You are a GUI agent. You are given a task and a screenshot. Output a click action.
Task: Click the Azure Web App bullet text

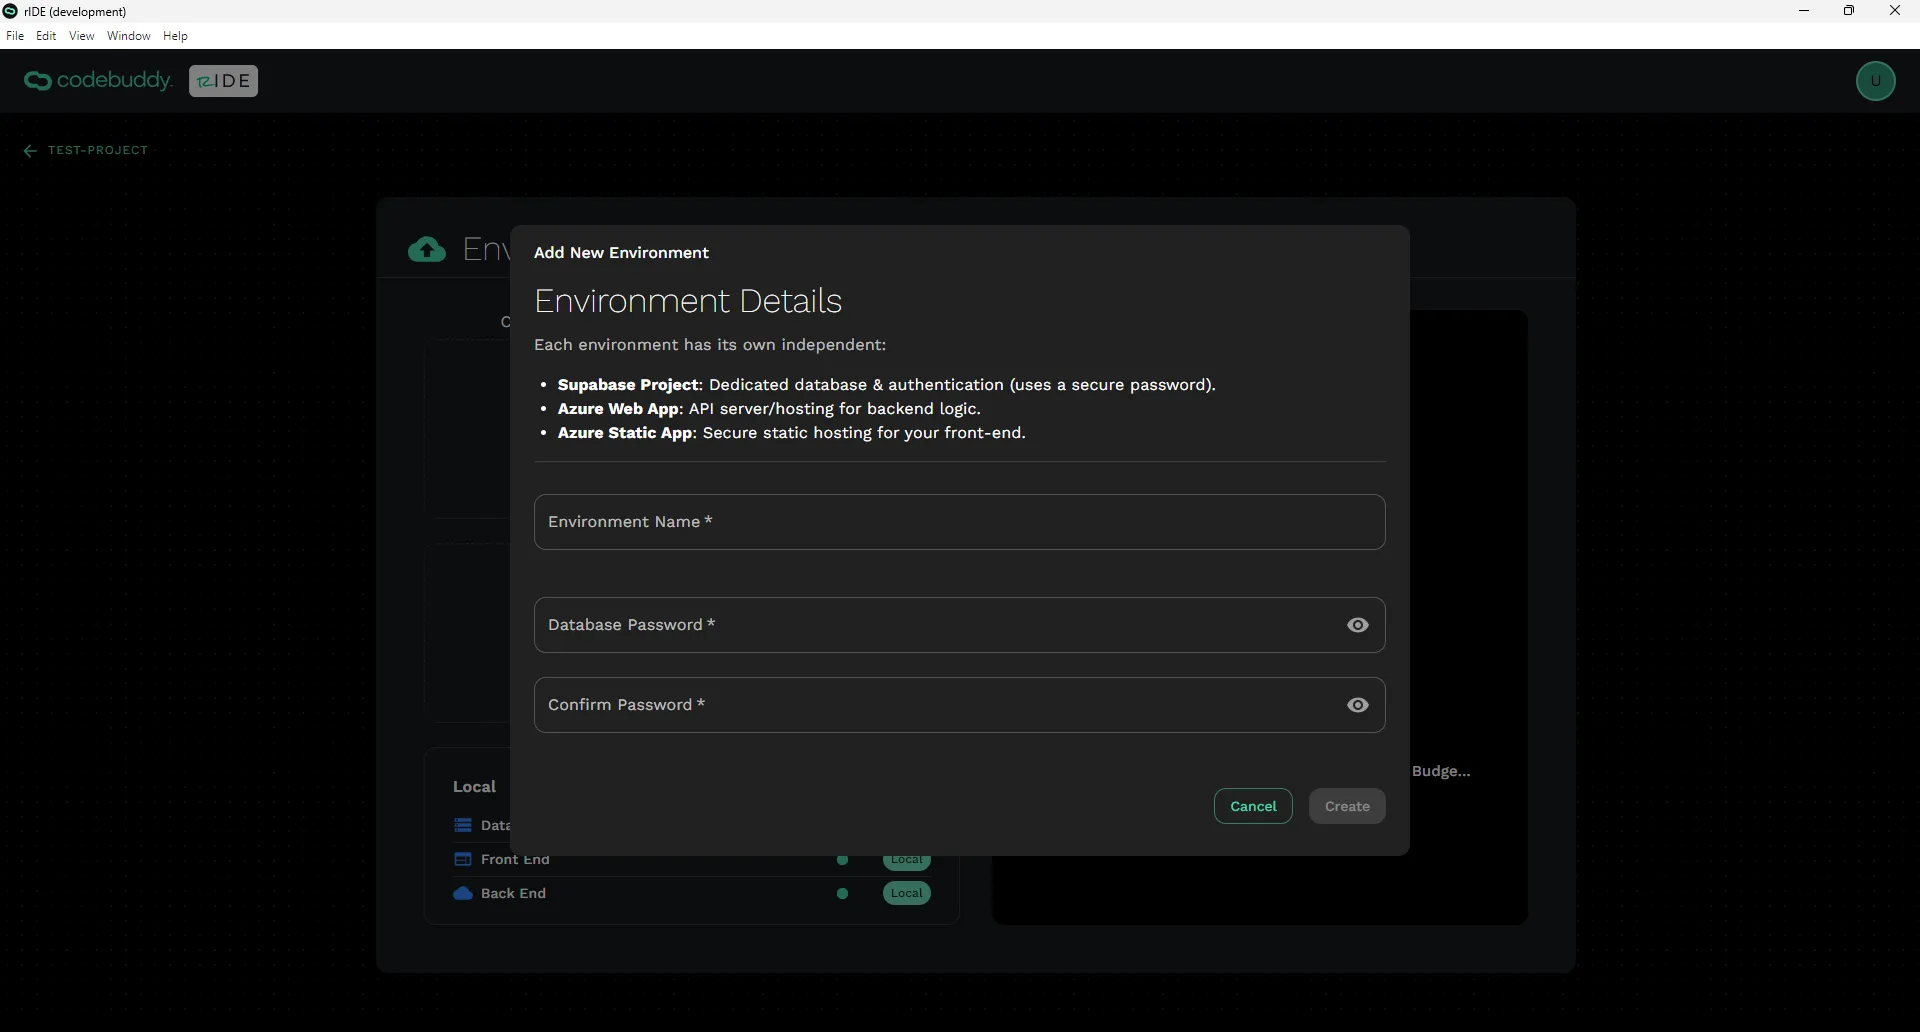(769, 409)
